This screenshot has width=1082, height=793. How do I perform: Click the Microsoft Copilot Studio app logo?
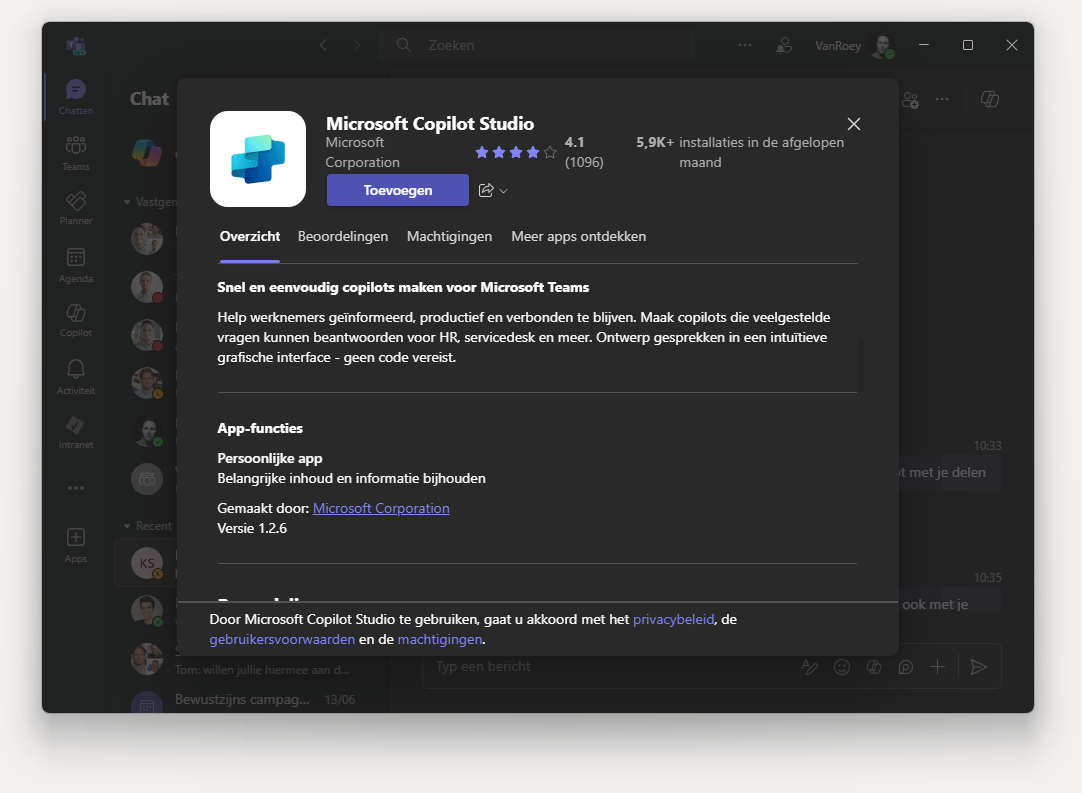tap(258, 159)
